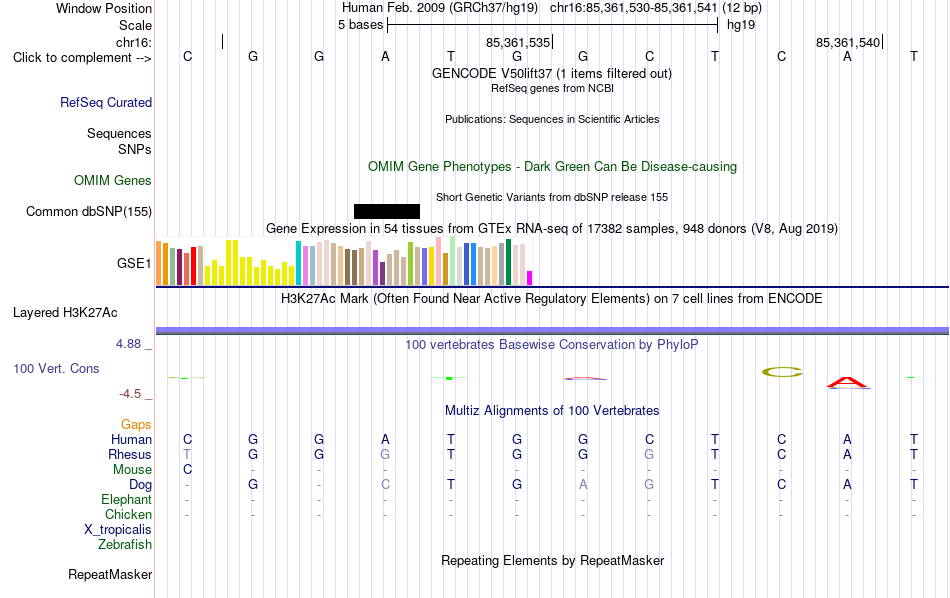
Task: Click the dark green bar in GSE1 chart
Action: click(508, 262)
